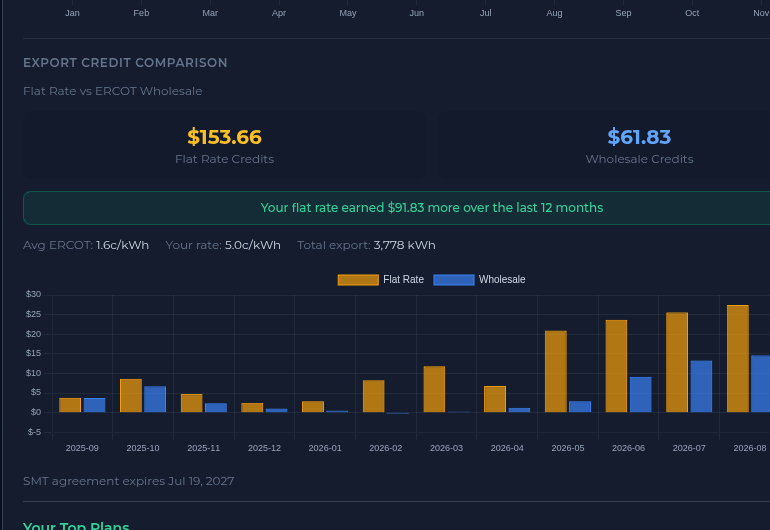The image size is (770, 530).
Task: Click the 2025-09 Wholesale bar
Action: 94,405
